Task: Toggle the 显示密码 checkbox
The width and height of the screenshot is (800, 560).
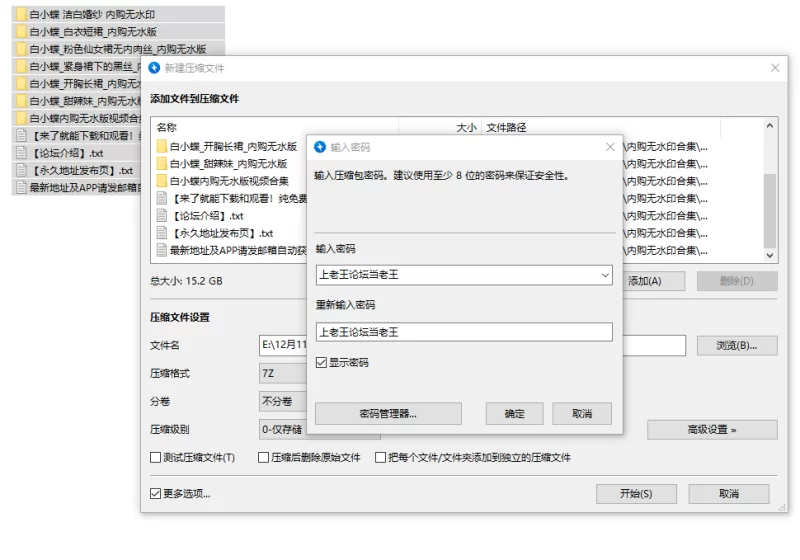Action: 321,362
